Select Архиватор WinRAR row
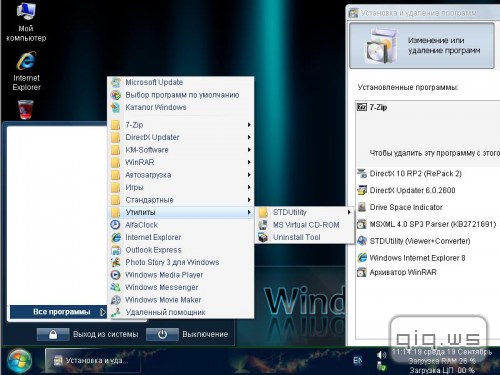The width and height of the screenshot is (500, 375). (x=428, y=272)
